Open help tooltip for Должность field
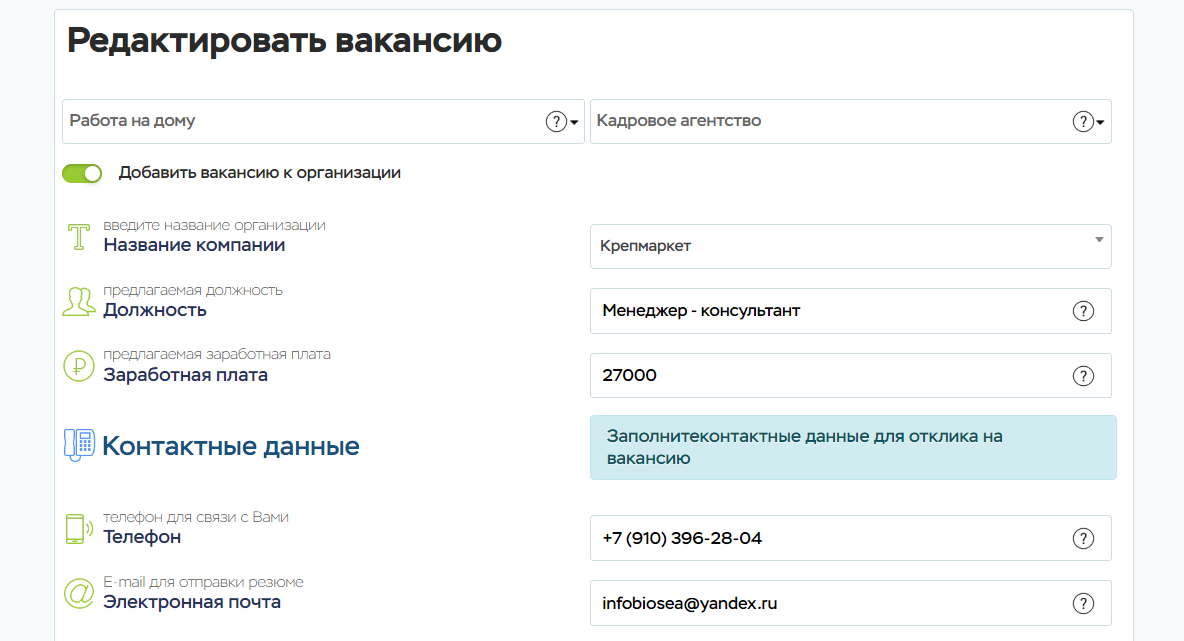The image size is (1184, 641). pyautogui.click(x=1083, y=311)
